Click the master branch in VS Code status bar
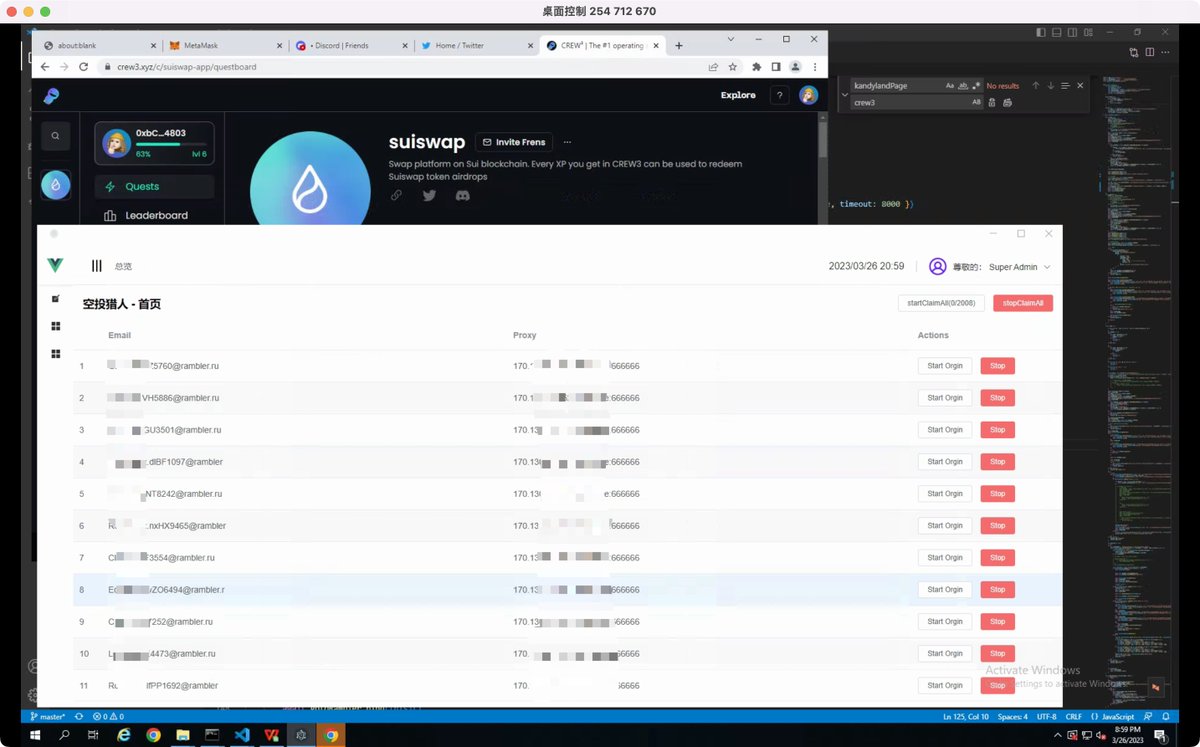This screenshot has width=1200, height=747. point(47,716)
